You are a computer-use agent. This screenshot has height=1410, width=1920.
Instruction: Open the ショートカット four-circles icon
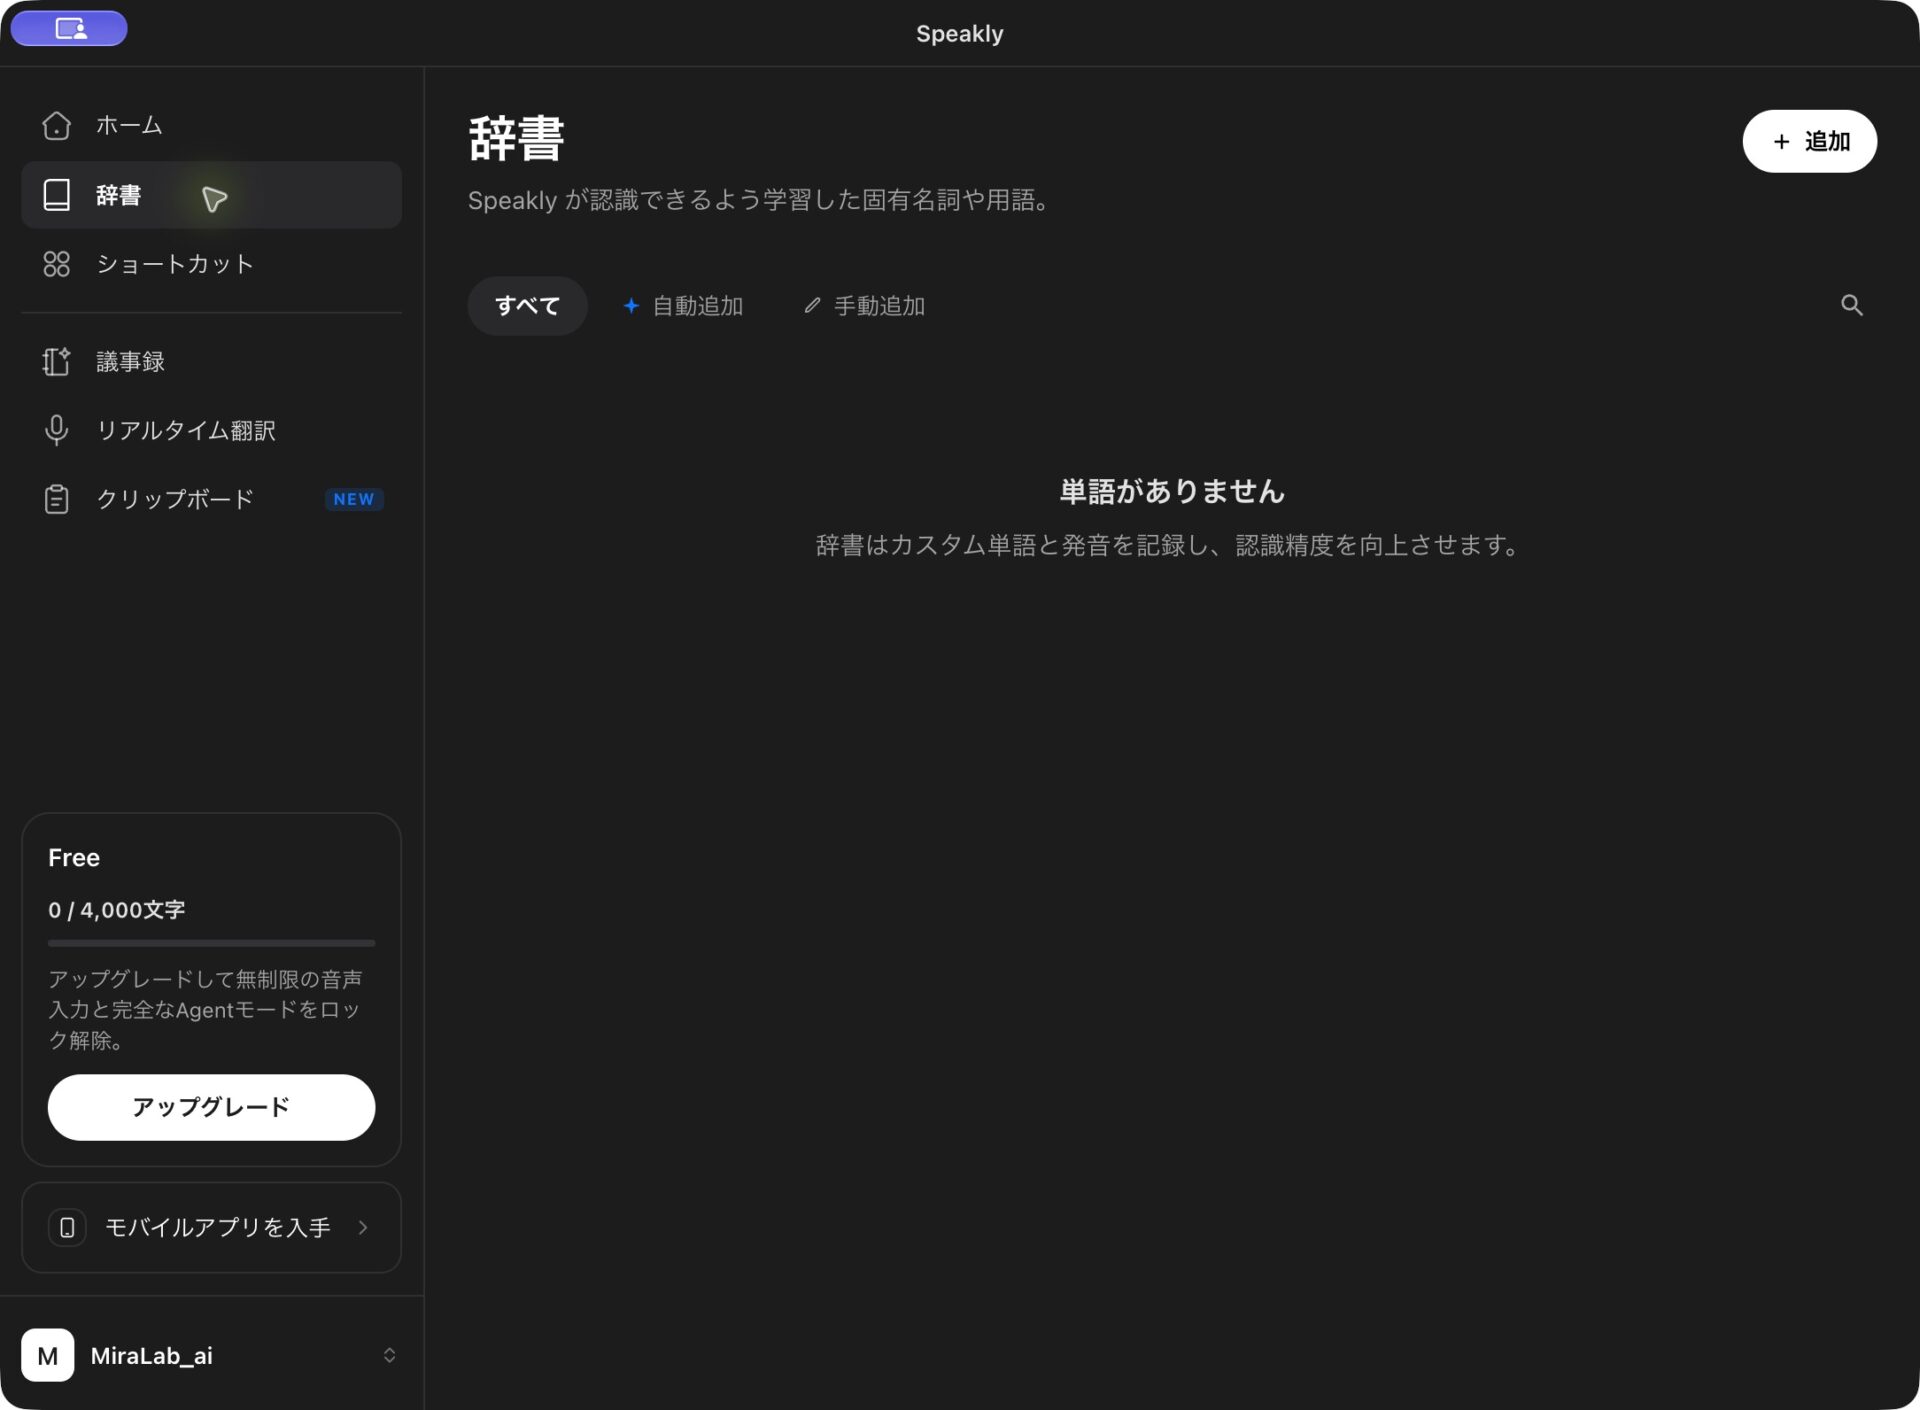[57, 264]
